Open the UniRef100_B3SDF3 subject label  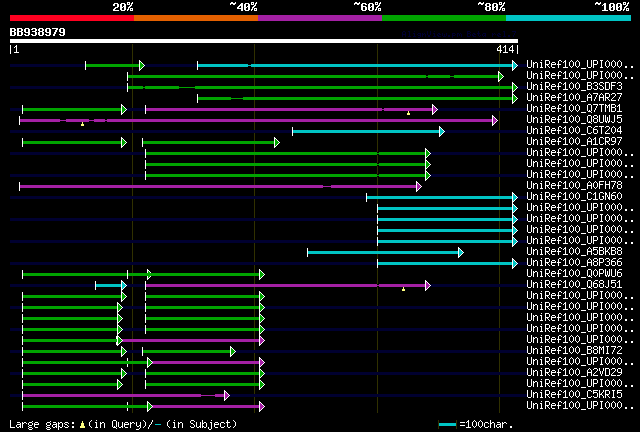pyautogui.click(x=574, y=87)
